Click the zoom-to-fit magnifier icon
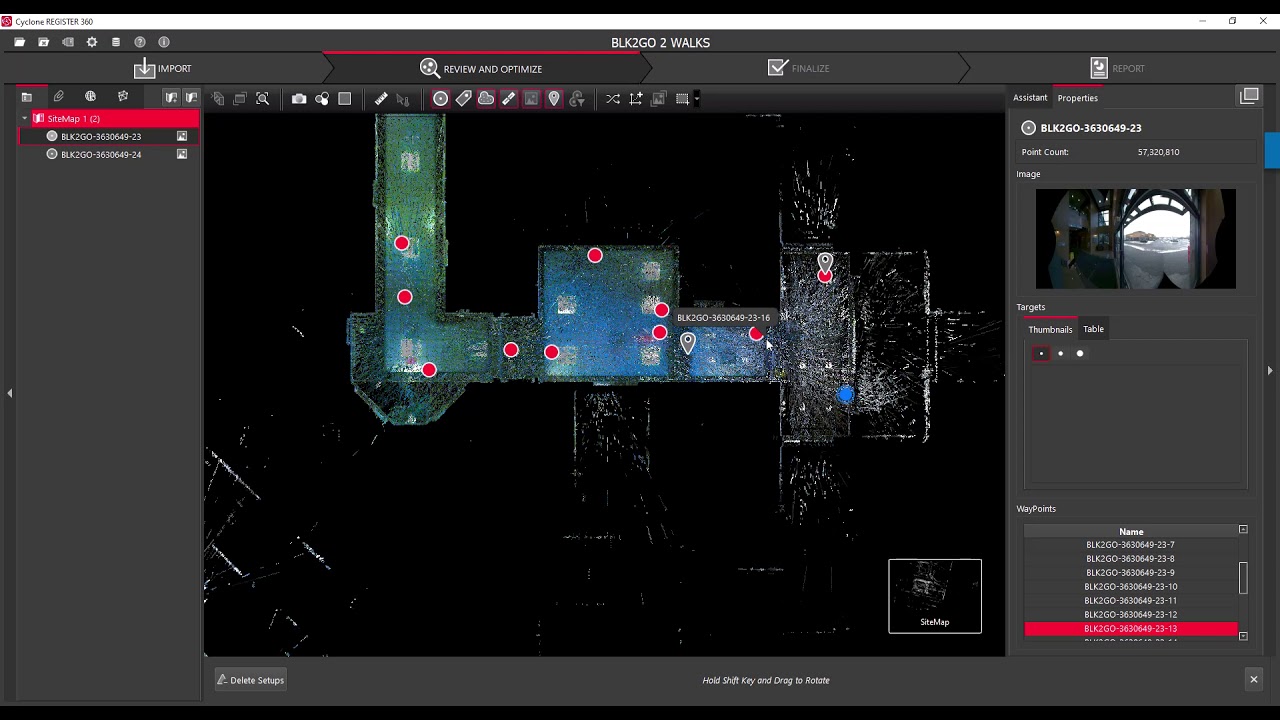The width and height of the screenshot is (1280, 720). [262, 99]
